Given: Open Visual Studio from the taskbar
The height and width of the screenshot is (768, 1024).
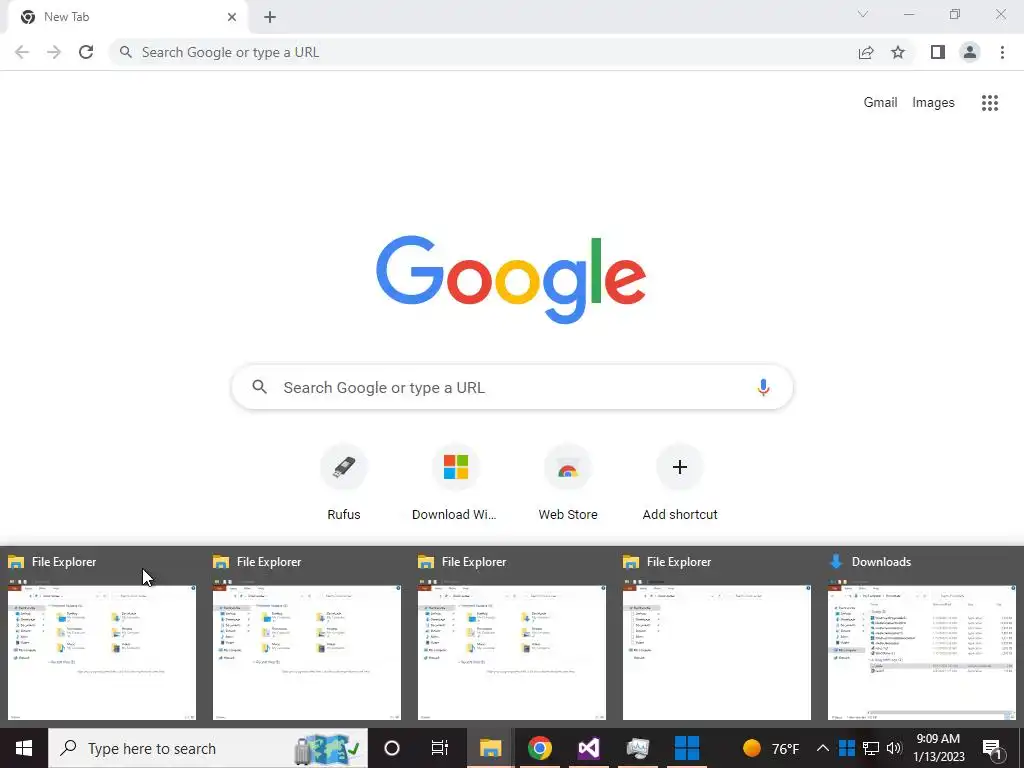Looking at the screenshot, I should (x=588, y=748).
